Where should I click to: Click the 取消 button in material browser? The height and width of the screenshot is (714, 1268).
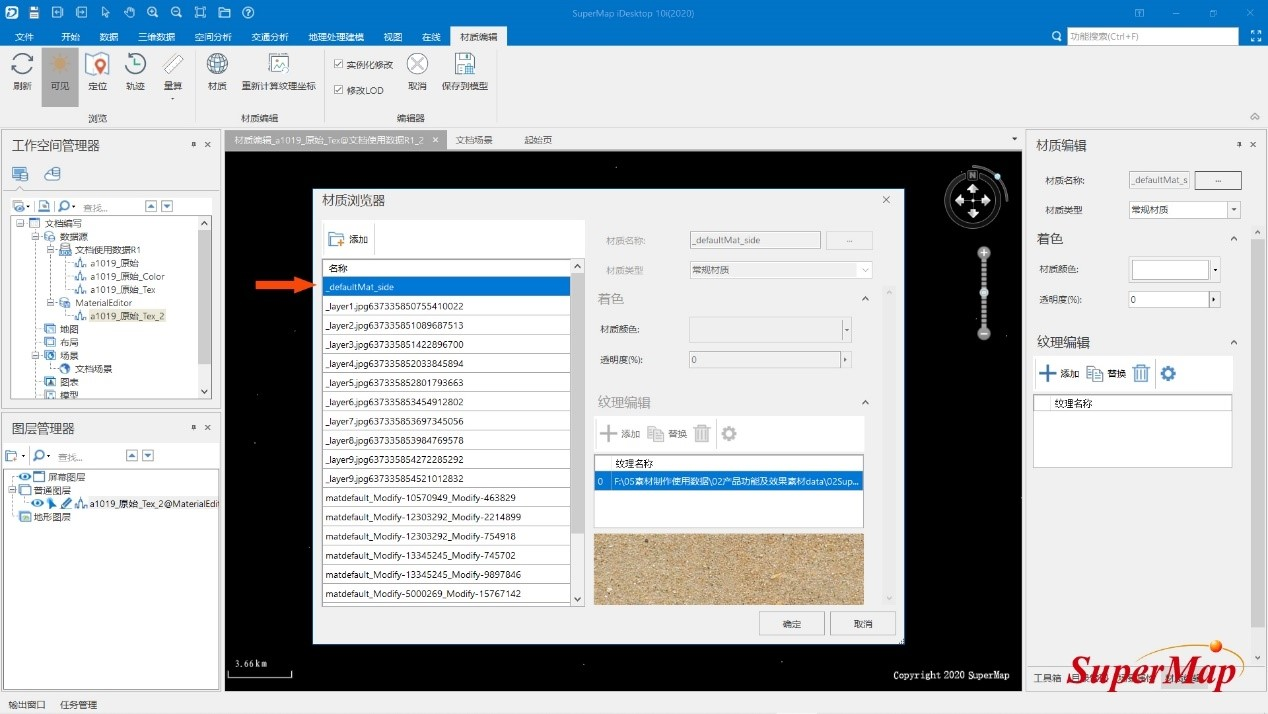tap(862, 623)
